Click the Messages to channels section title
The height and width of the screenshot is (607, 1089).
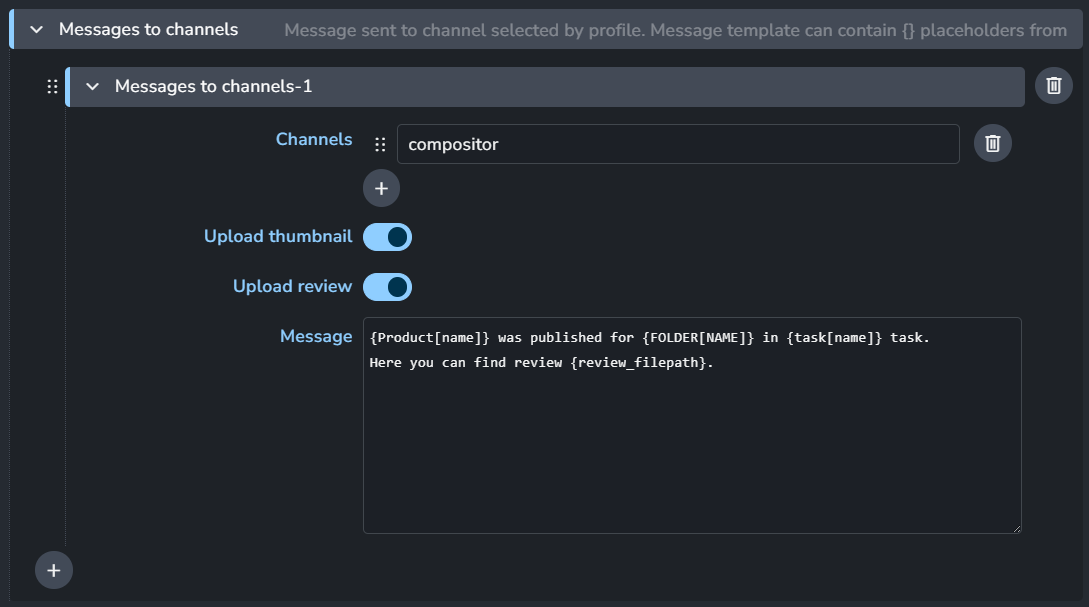point(148,30)
